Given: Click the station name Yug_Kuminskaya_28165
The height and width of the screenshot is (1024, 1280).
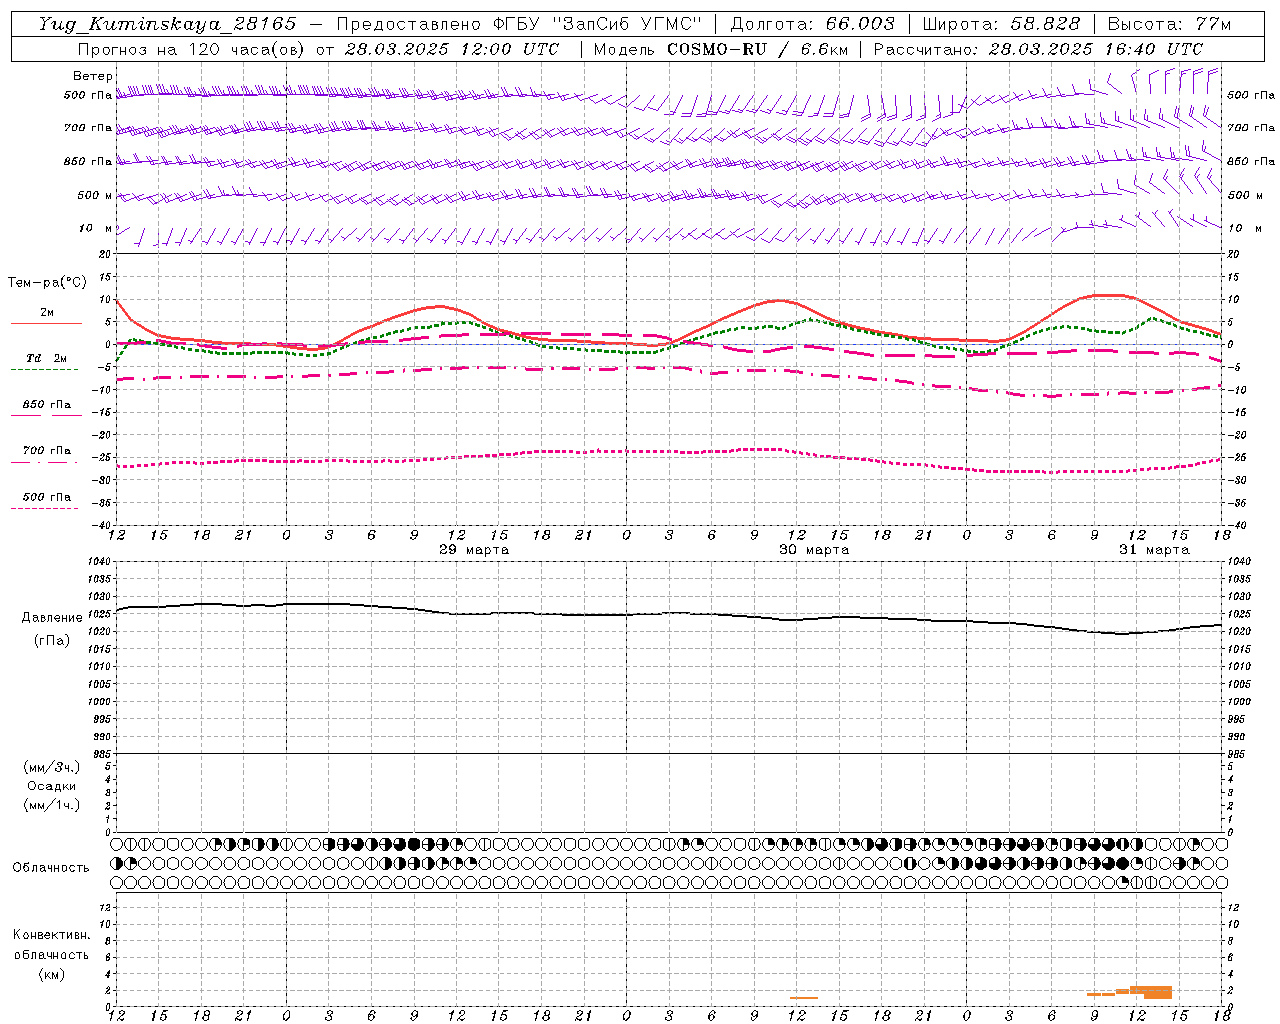Looking at the screenshot, I should click(167, 24).
